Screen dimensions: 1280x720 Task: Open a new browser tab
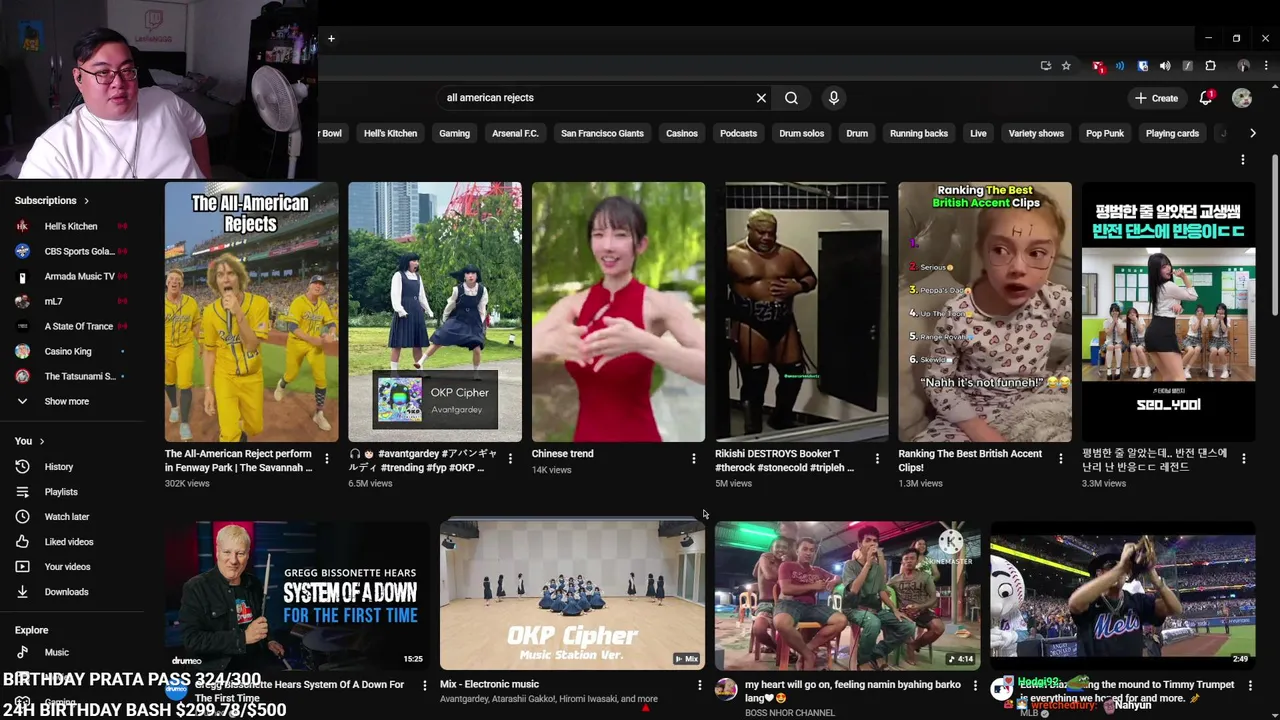[331, 39]
